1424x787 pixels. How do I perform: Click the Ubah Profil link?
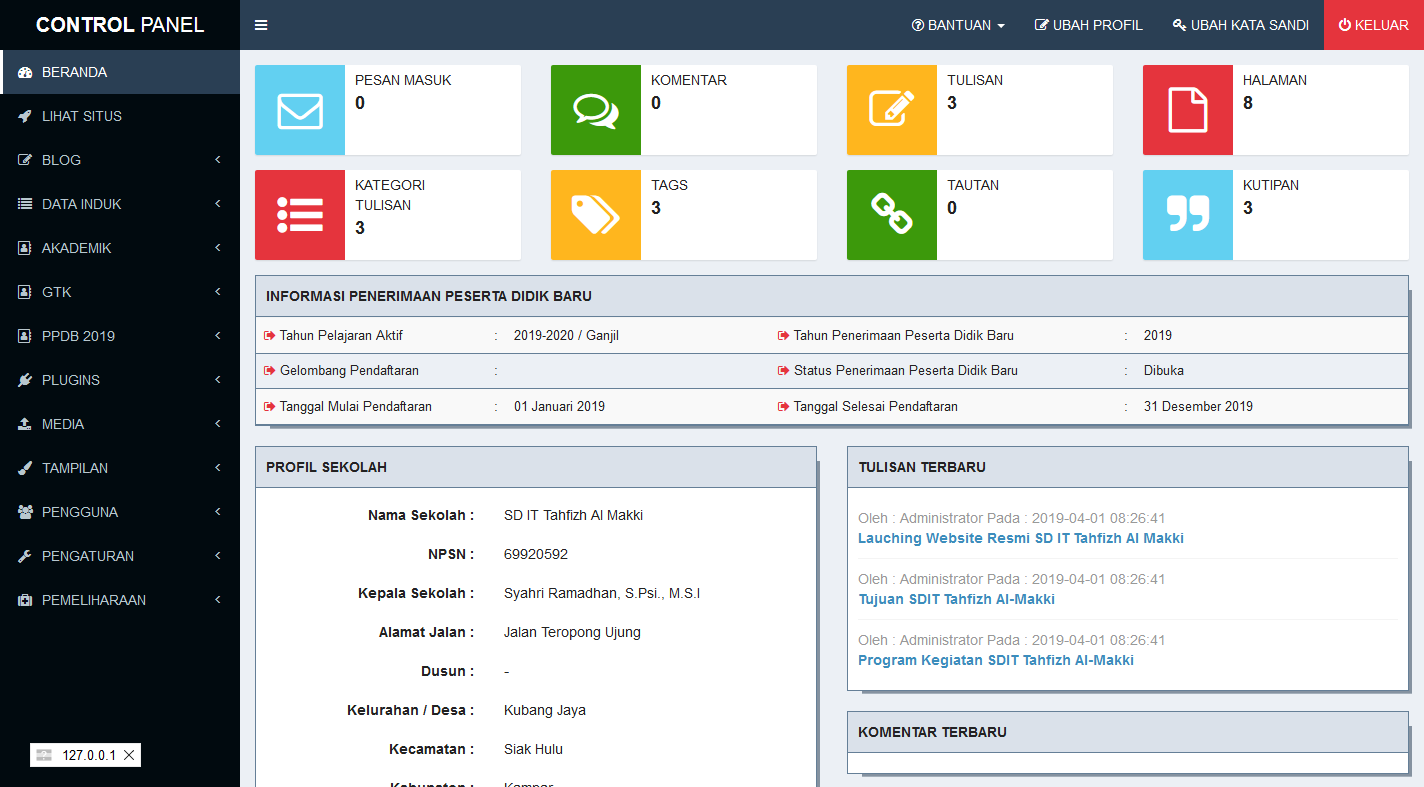click(1089, 25)
